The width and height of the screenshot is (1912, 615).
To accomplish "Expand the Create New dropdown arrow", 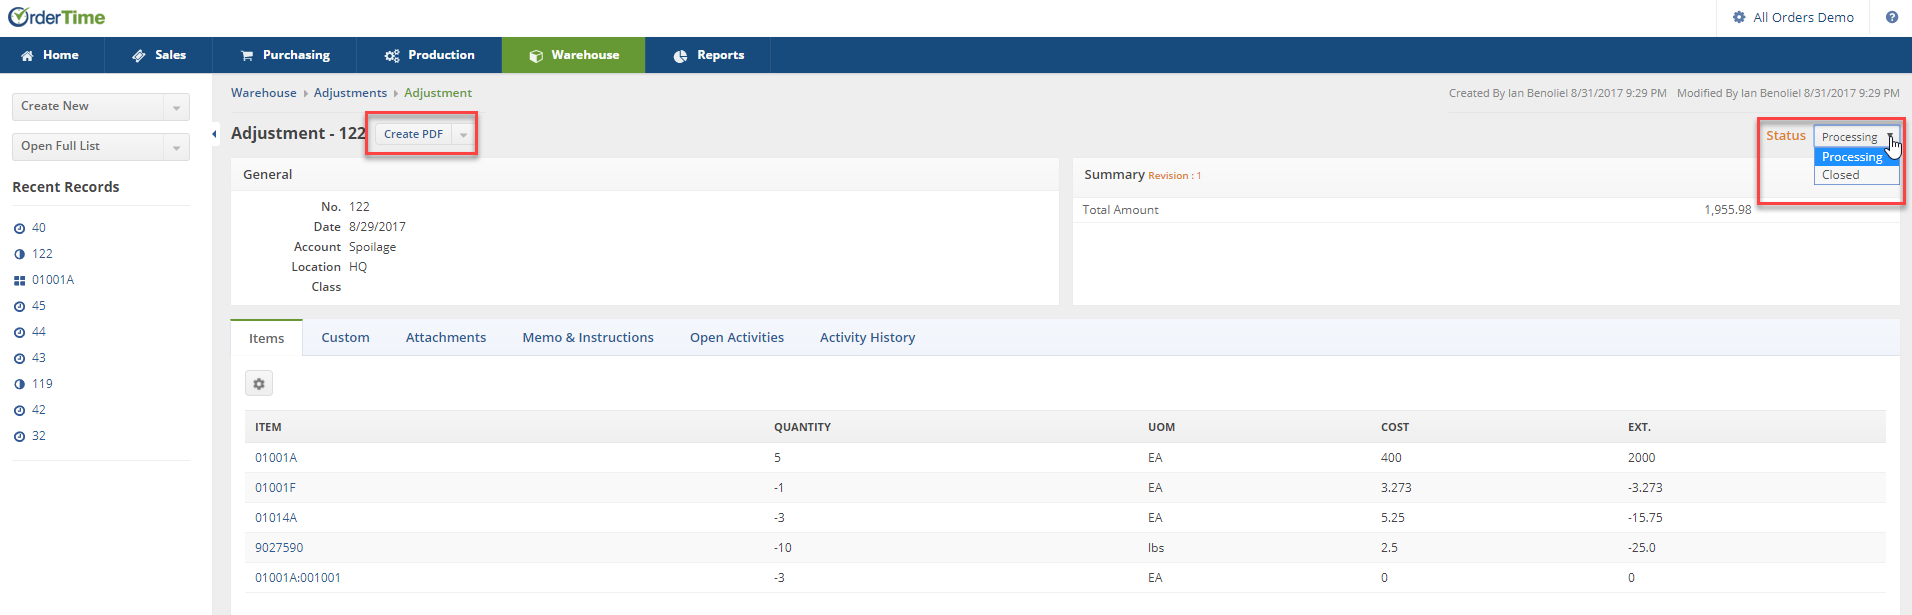I will [176, 107].
